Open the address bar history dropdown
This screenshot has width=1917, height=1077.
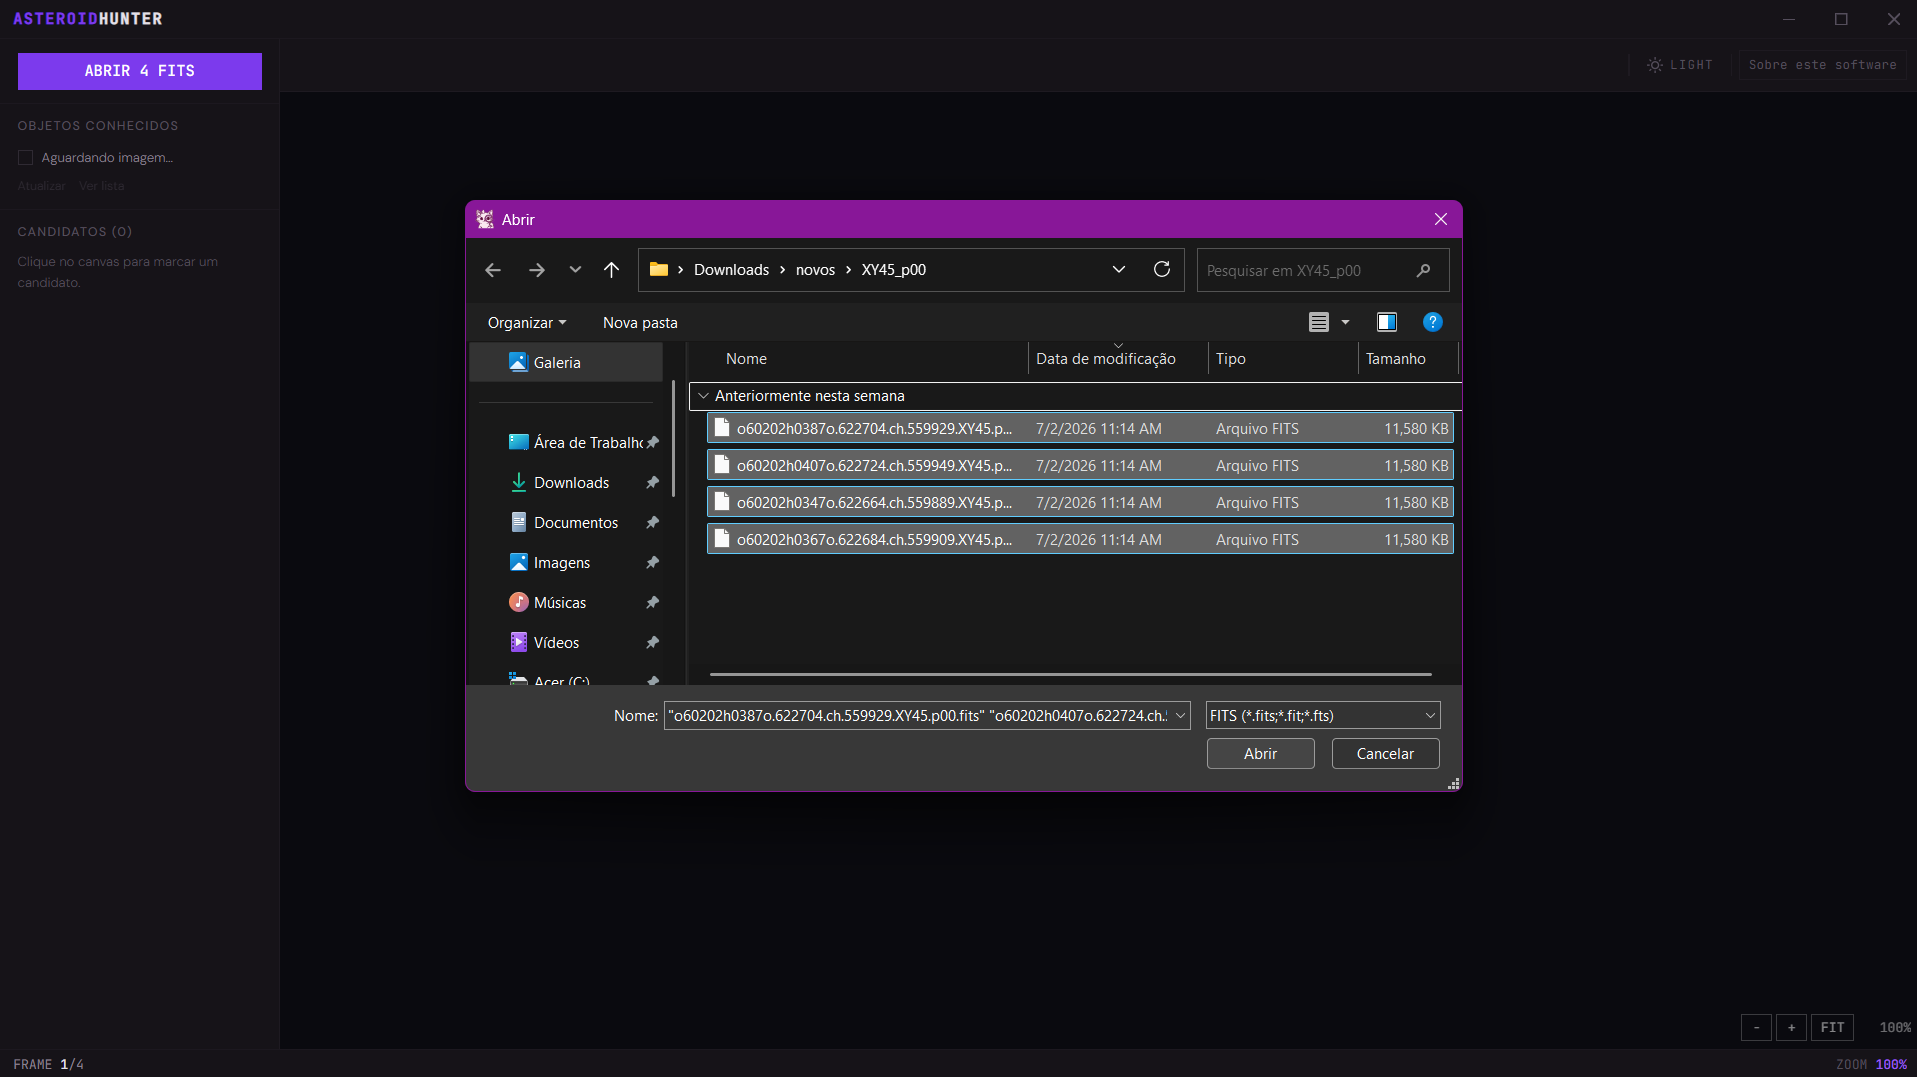coord(1119,269)
